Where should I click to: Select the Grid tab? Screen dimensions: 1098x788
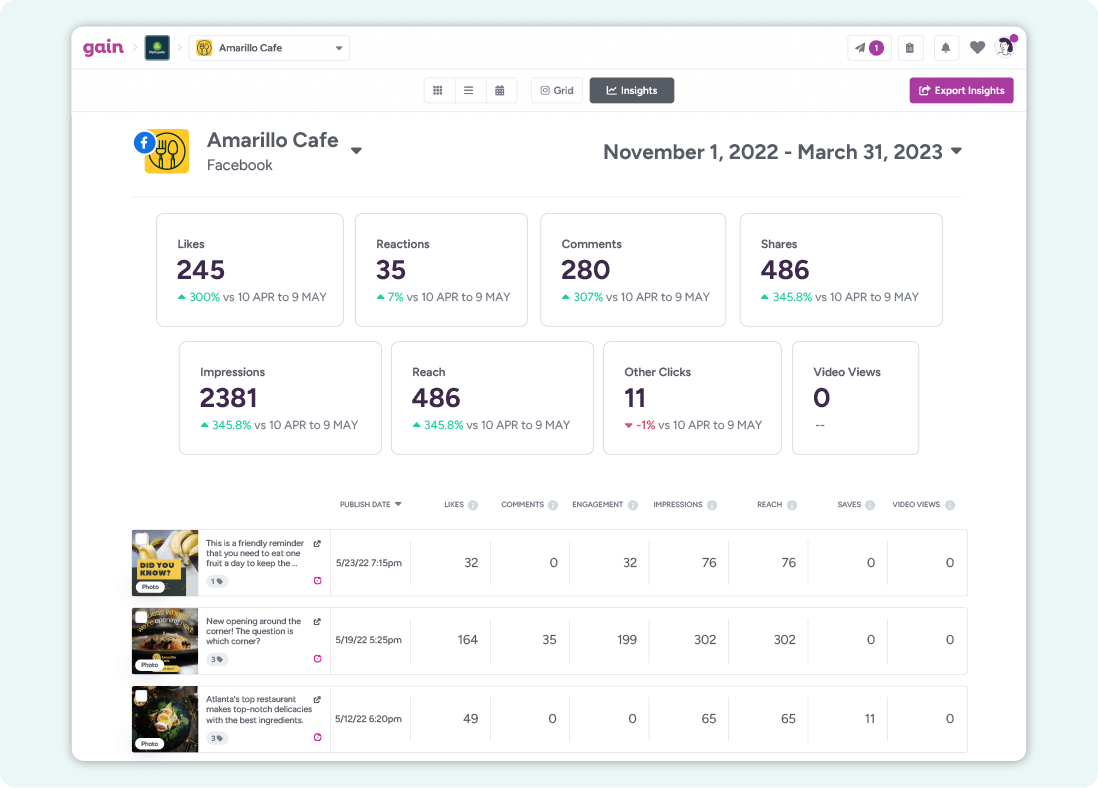pos(556,90)
